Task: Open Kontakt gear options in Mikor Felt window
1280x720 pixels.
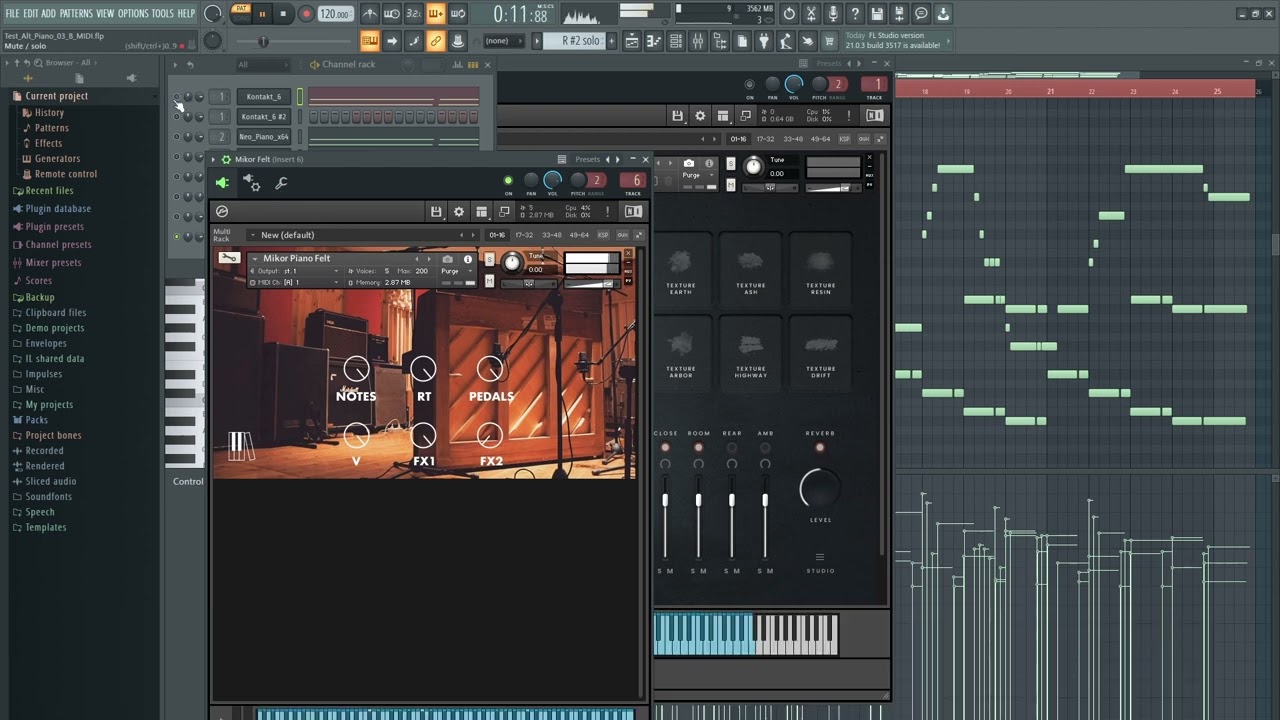Action: tap(459, 212)
